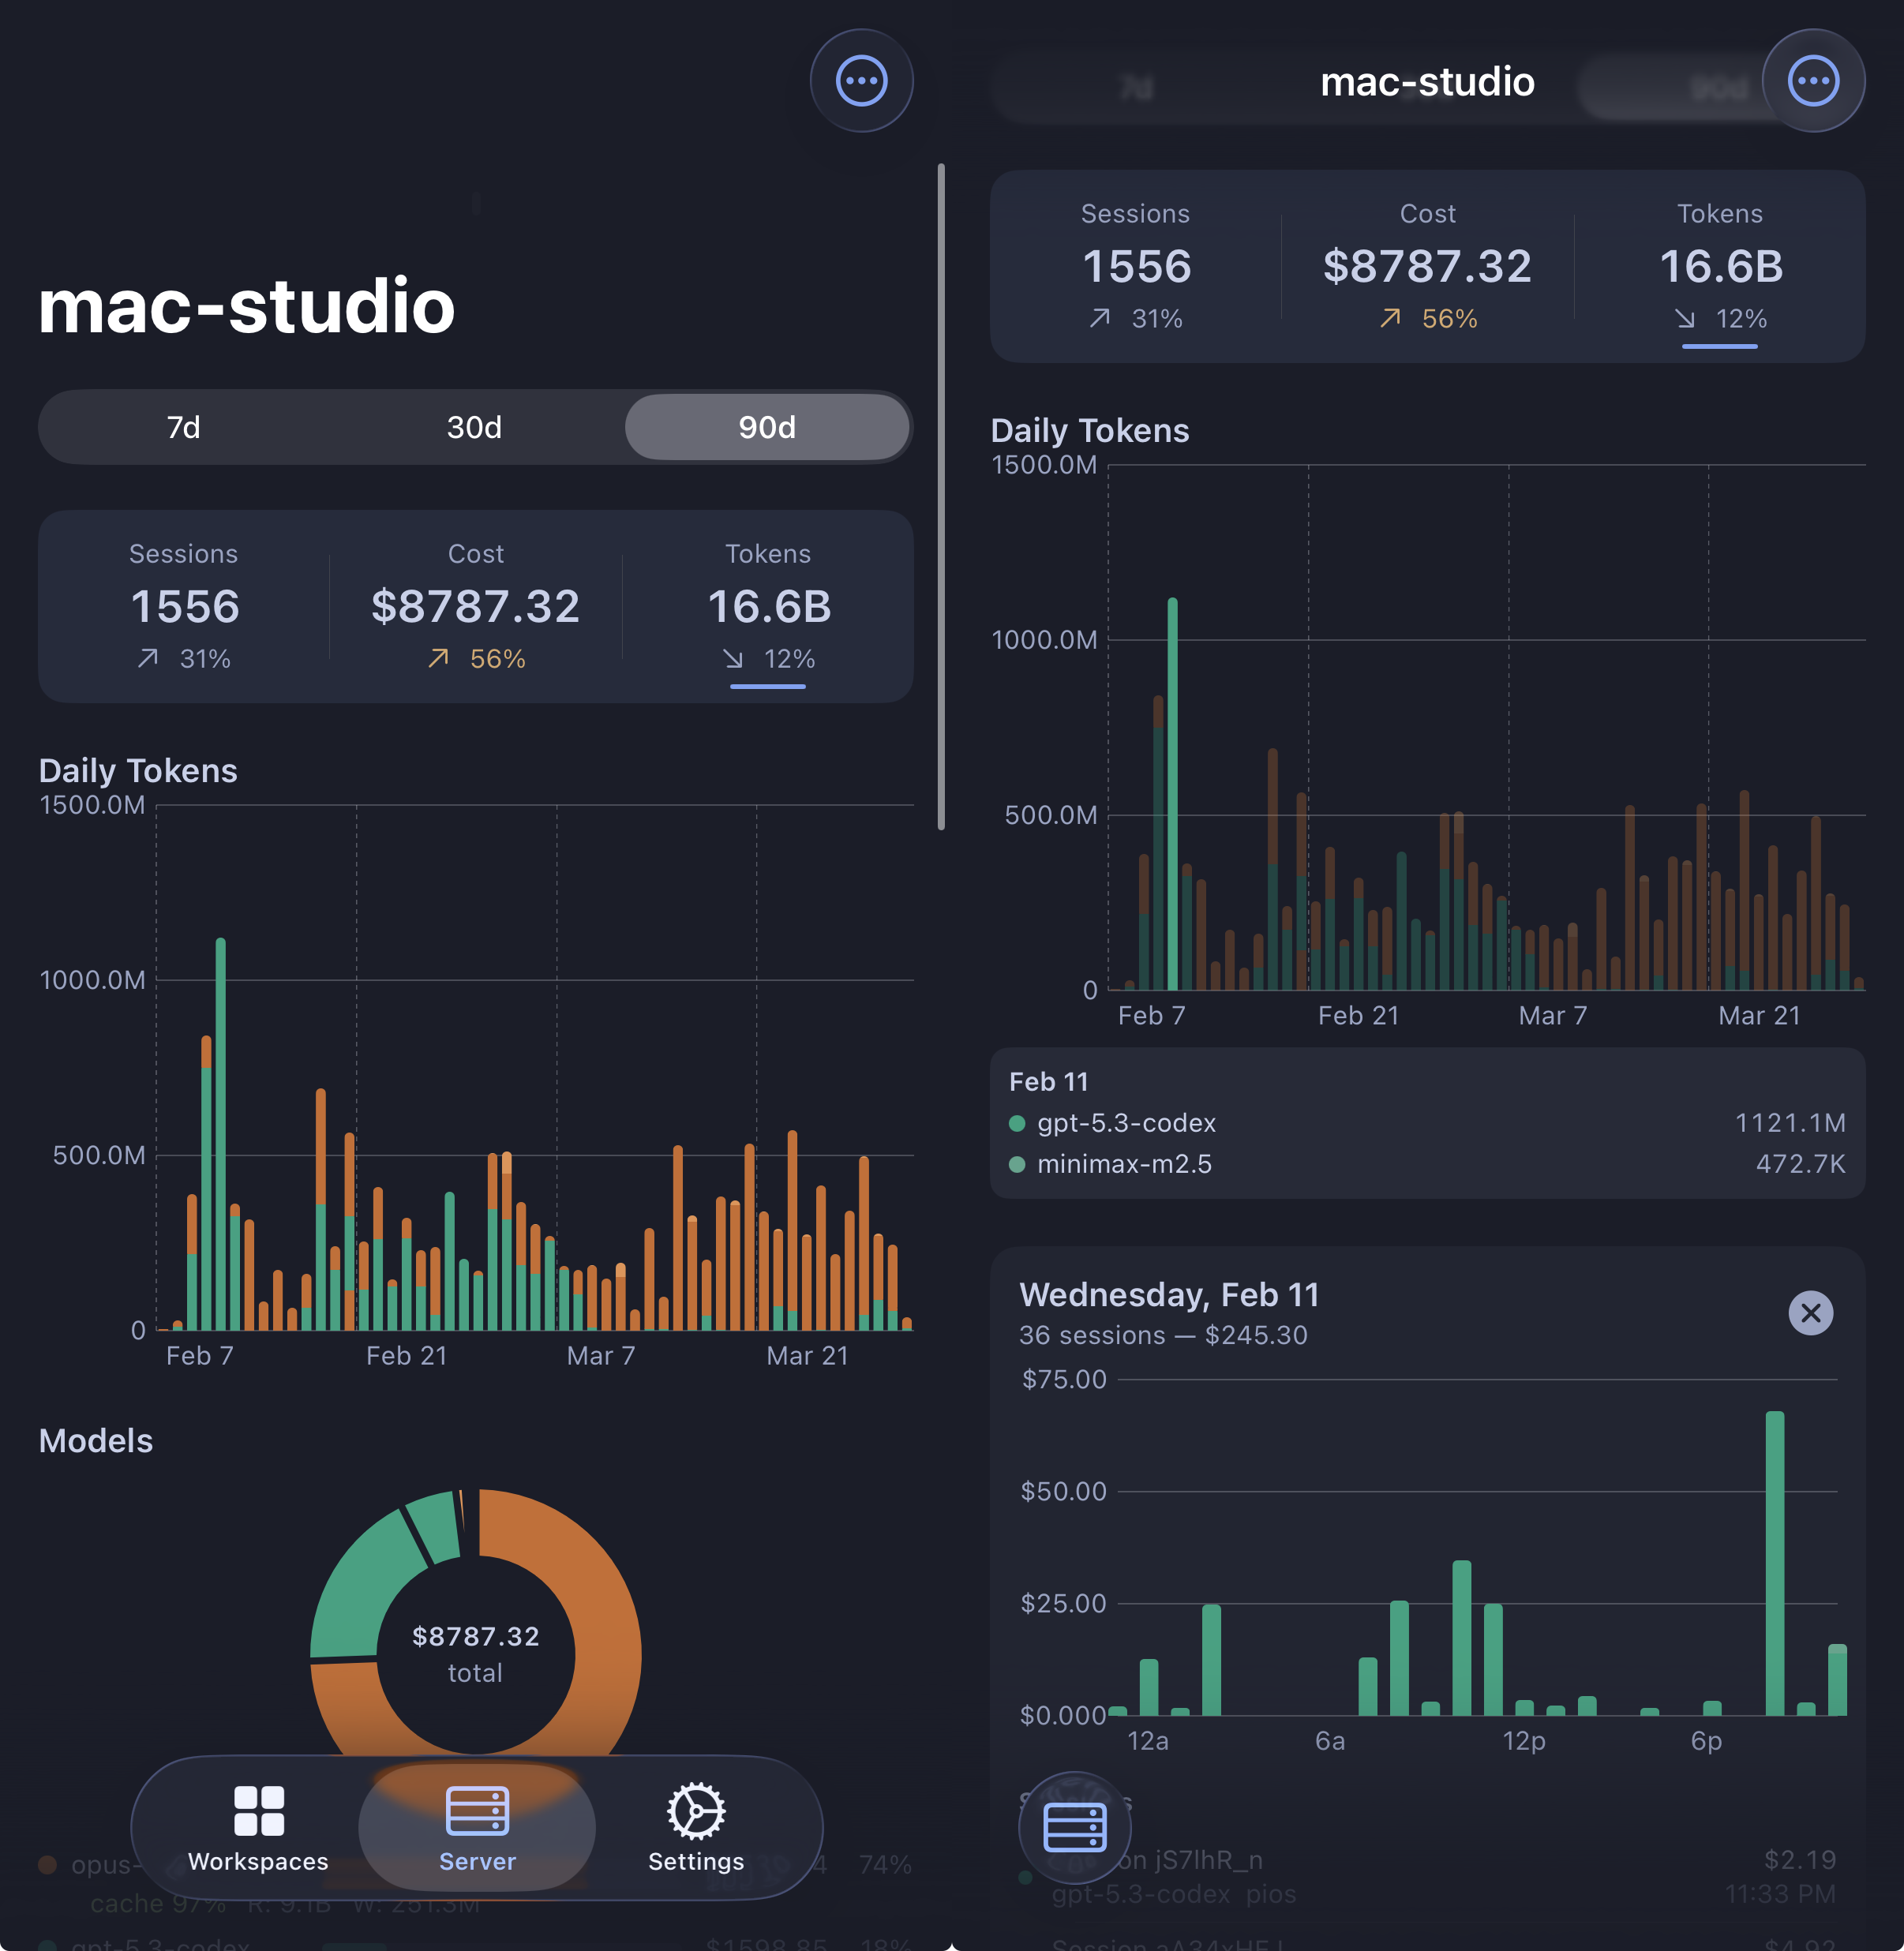Select the Cost metric in right summary card
This screenshot has height=1951, width=1904.
tap(1427, 267)
